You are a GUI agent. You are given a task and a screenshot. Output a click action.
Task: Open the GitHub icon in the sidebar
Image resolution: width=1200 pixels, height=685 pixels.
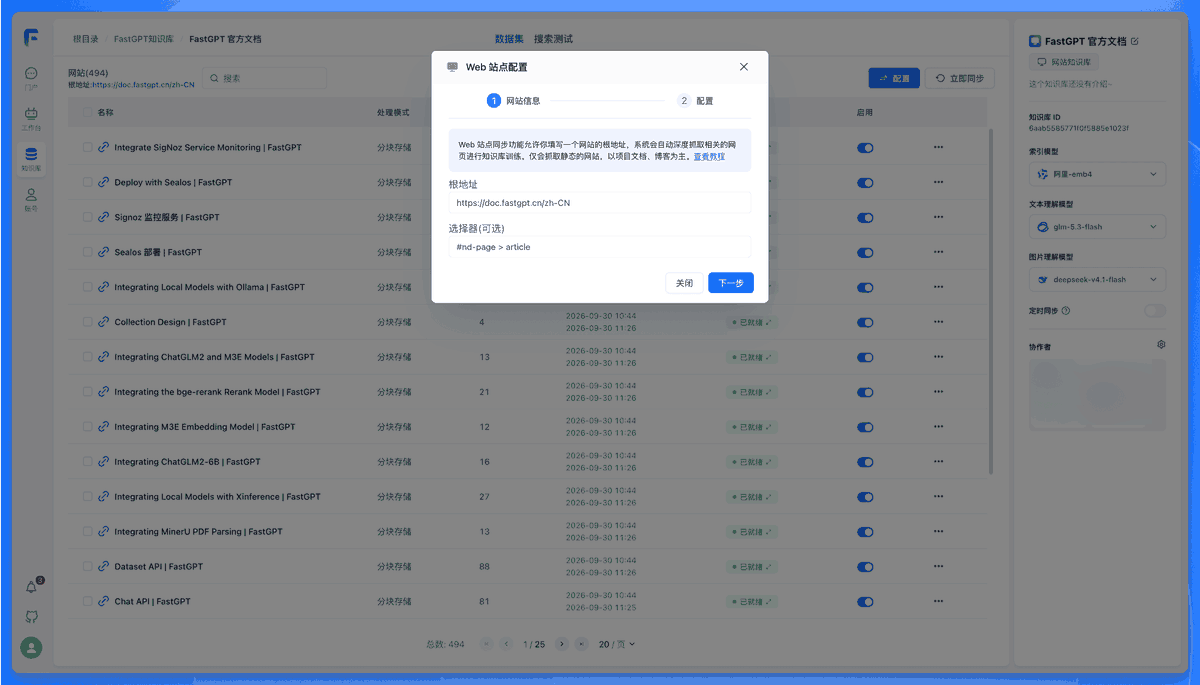click(x=32, y=617)
